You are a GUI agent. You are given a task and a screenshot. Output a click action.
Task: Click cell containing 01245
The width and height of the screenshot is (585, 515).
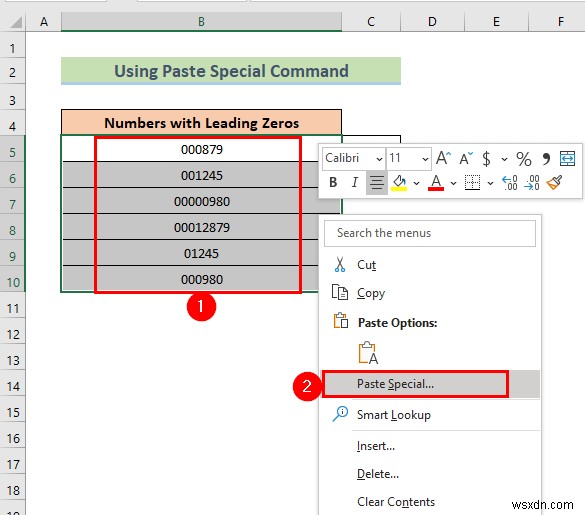click(201, 253)
